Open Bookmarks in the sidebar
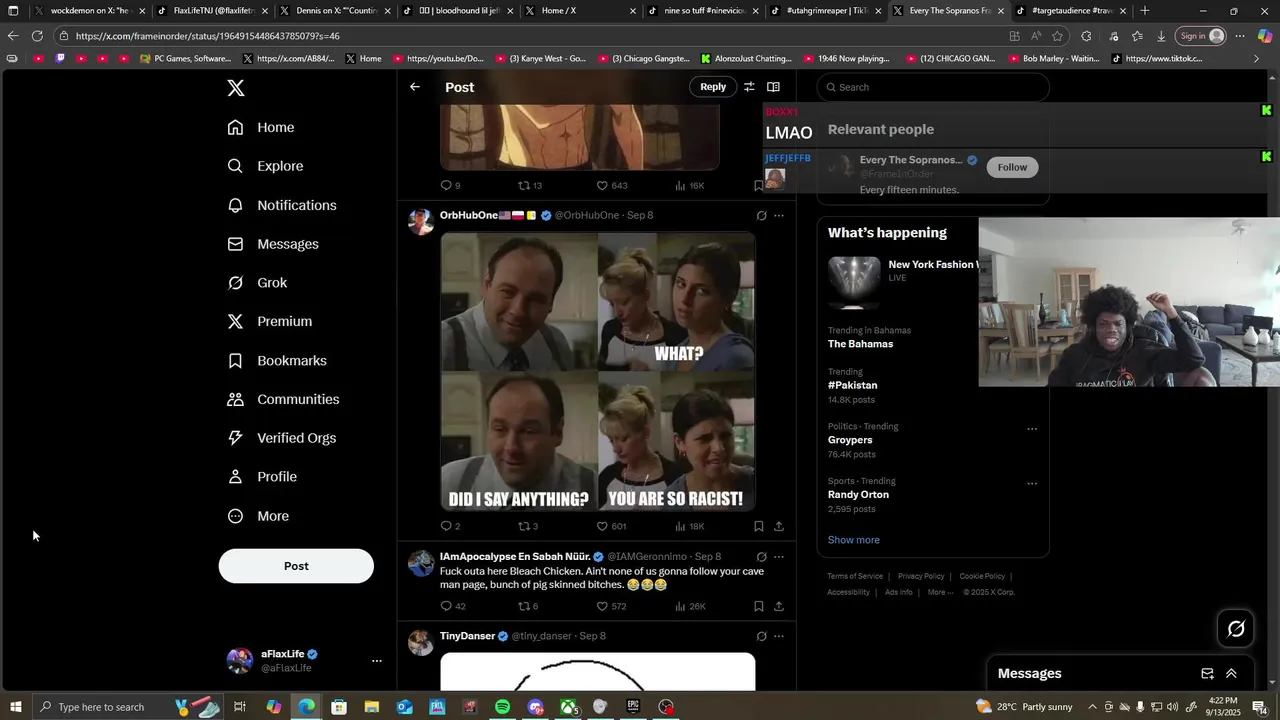 277,360
